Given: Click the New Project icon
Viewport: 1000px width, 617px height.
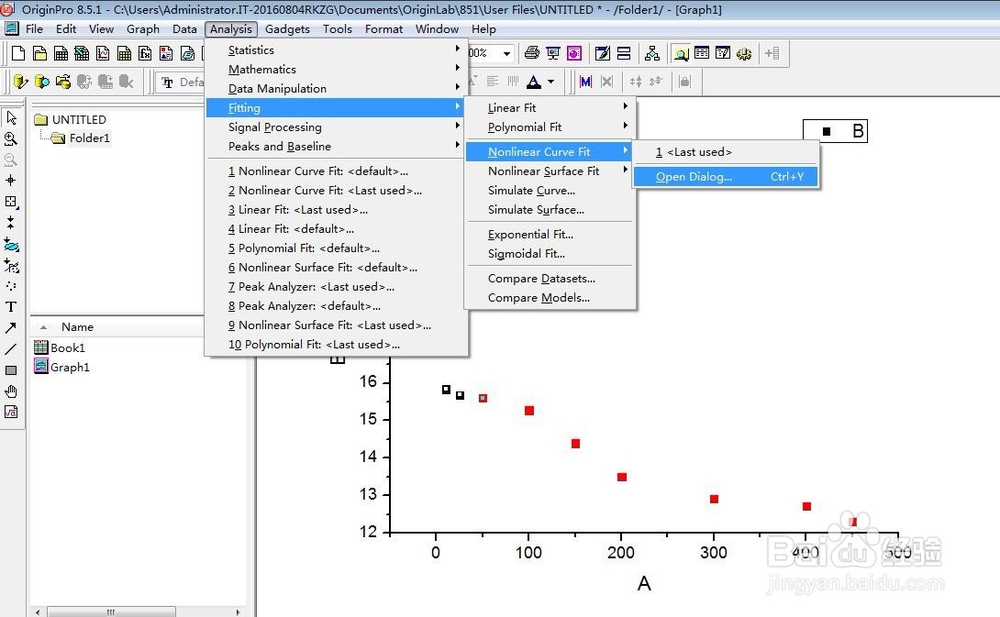Looking at the screenshot, I should 18,54.
